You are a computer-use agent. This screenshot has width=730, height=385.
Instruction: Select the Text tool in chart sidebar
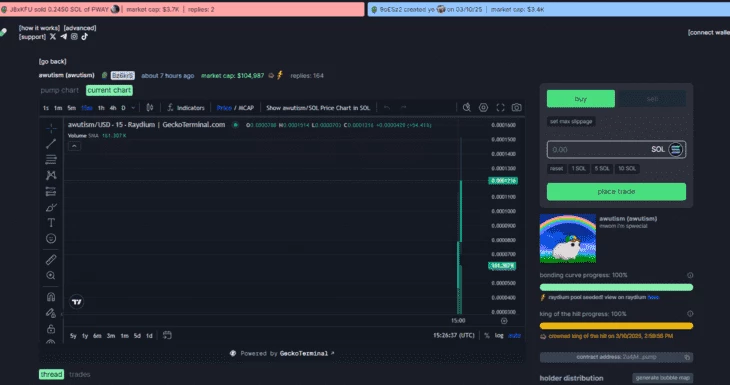(x=51, y=223)
